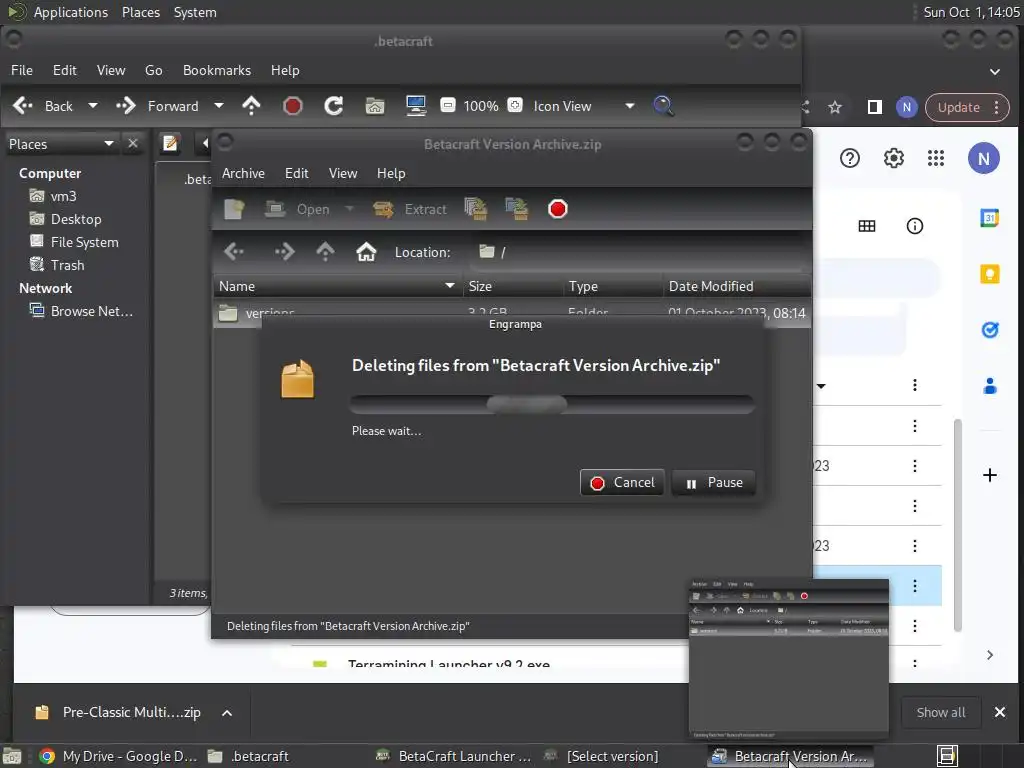Screen dimensions: 1024x768
Task: Open Applications menu in top panel
Action: (71, 12)
